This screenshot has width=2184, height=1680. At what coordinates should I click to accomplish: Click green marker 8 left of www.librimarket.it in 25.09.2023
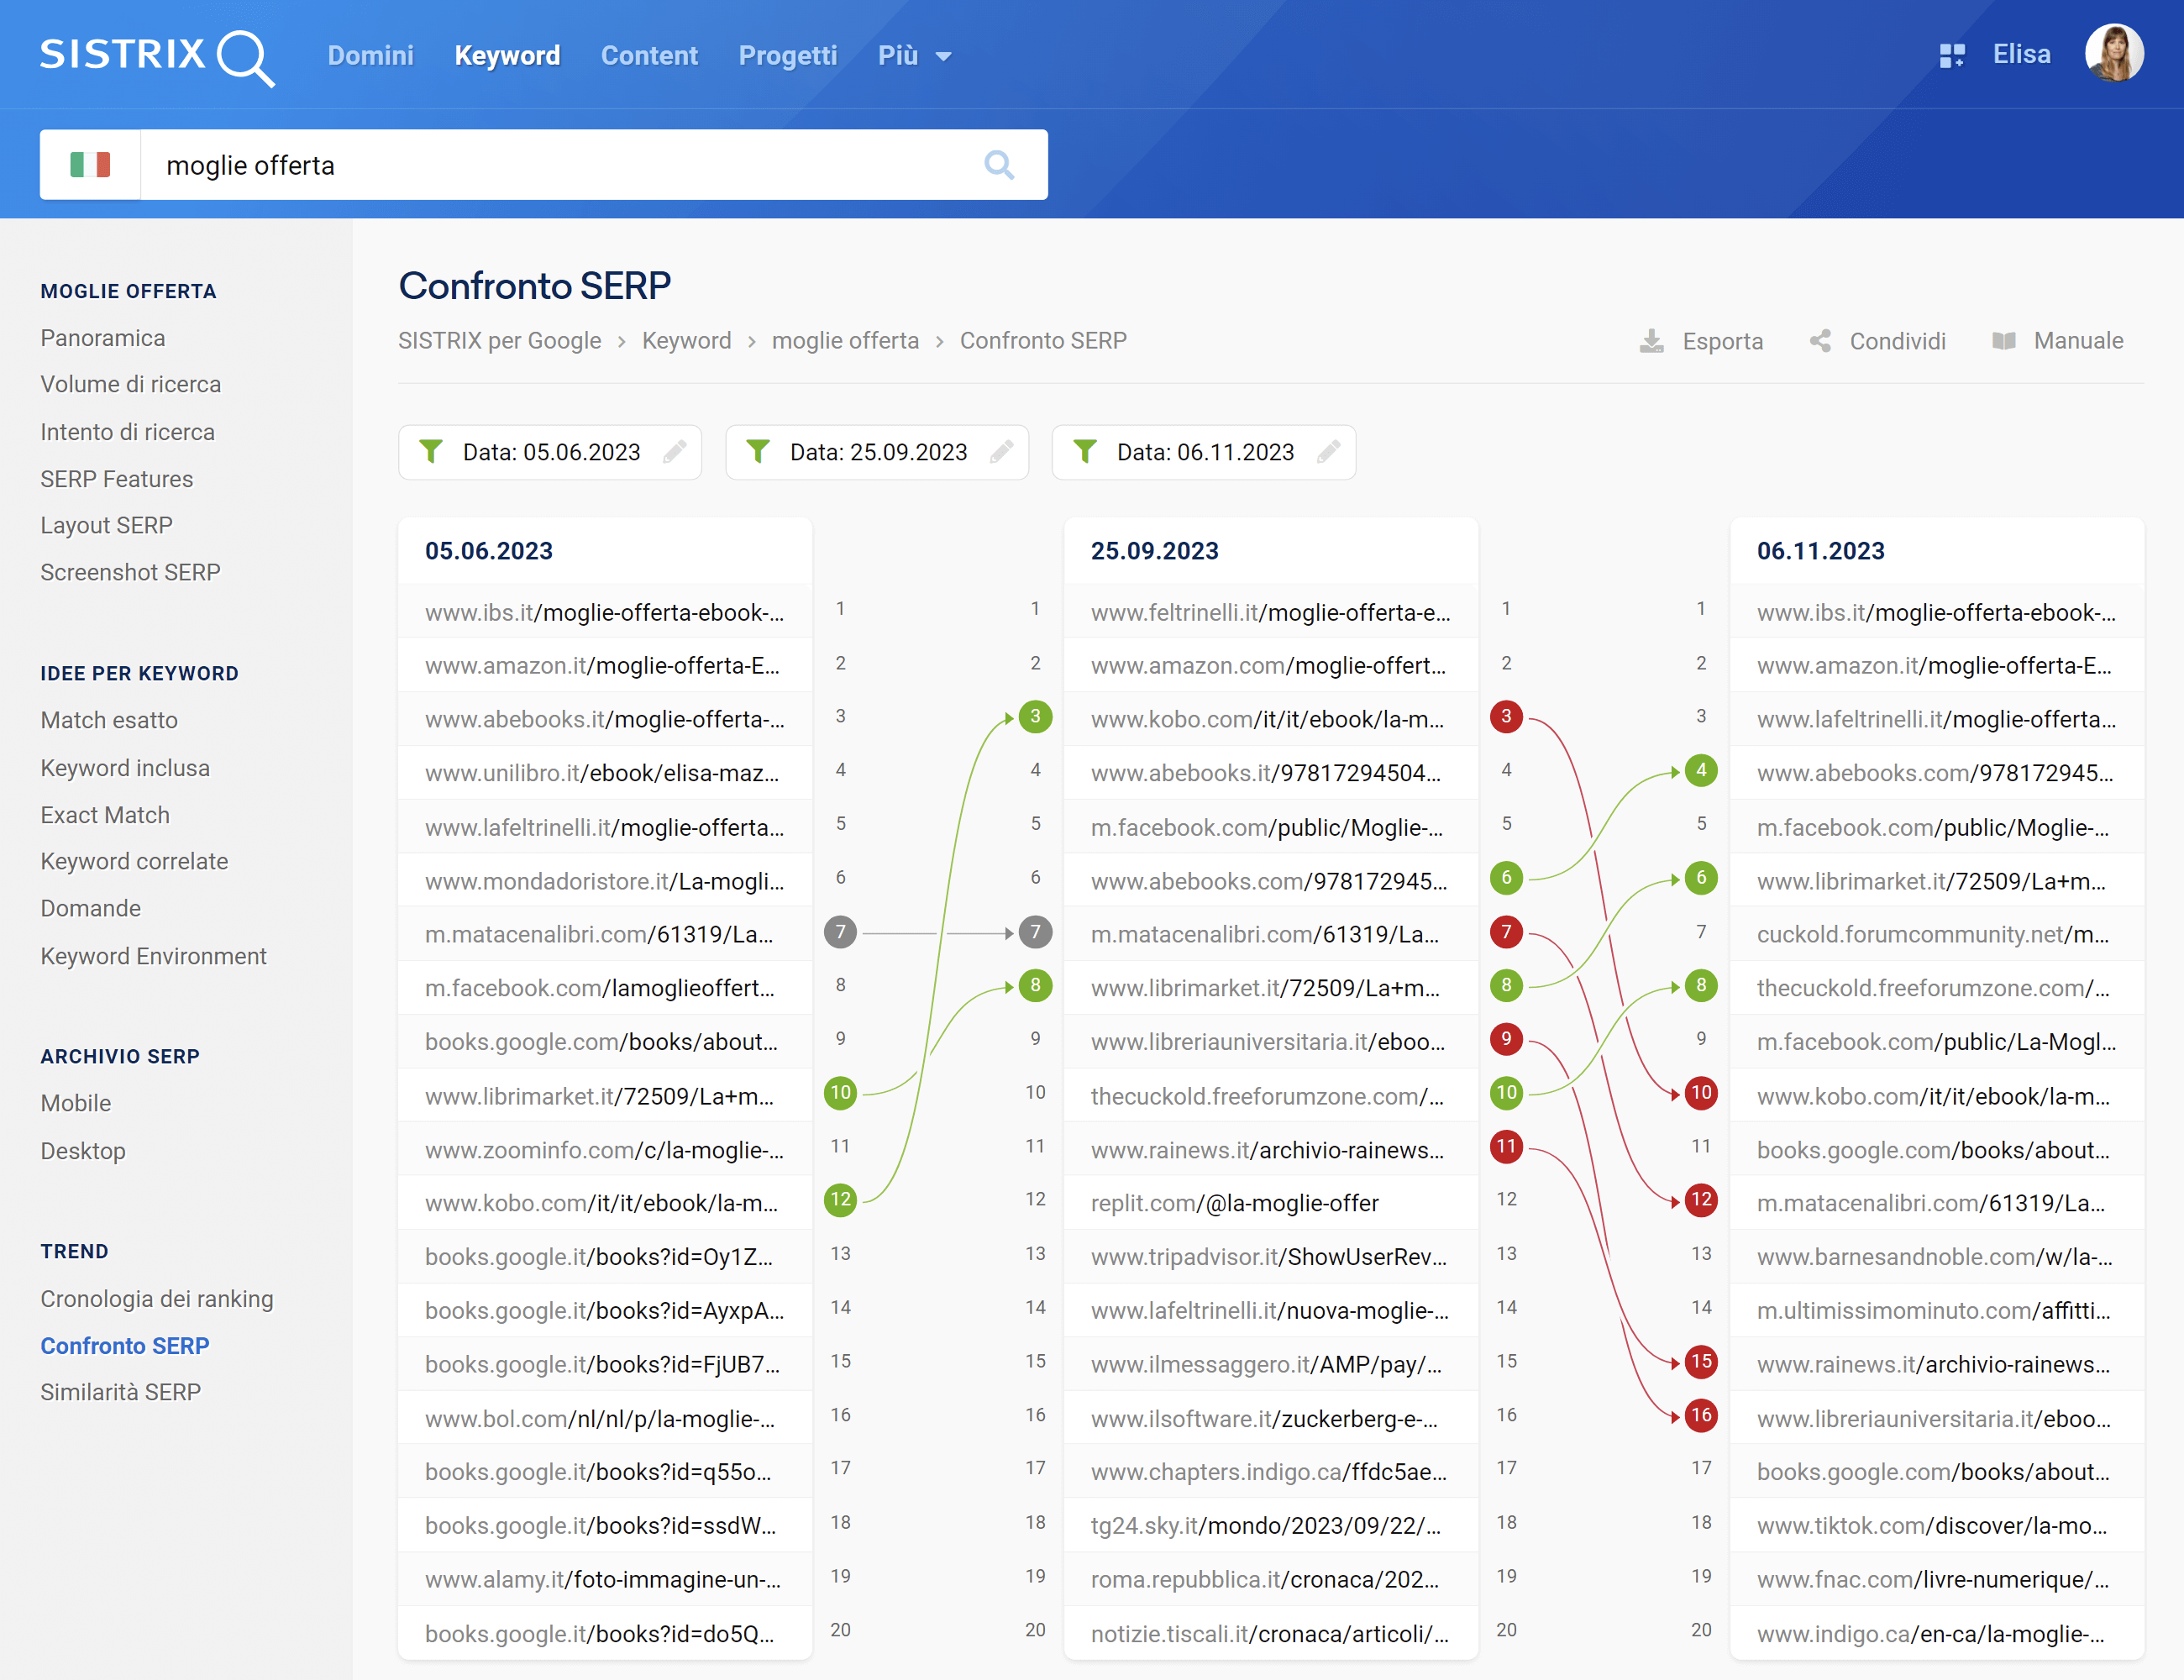1035,986
